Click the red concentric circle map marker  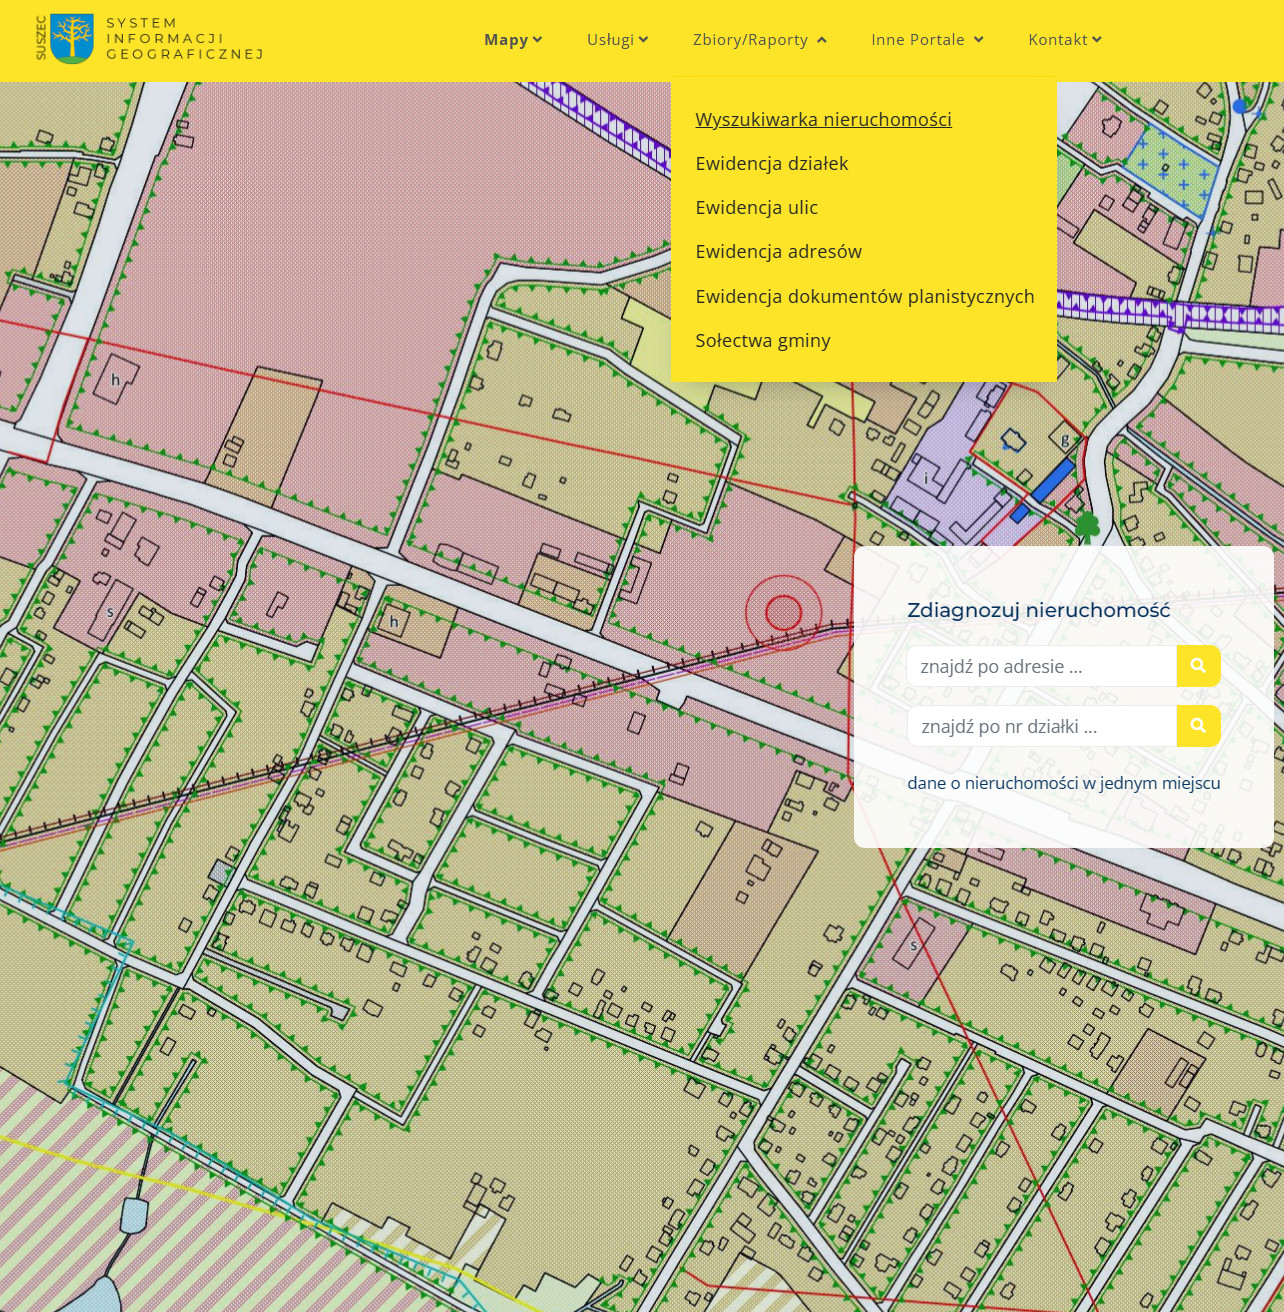pyautogui.click(x=783, y=612)
